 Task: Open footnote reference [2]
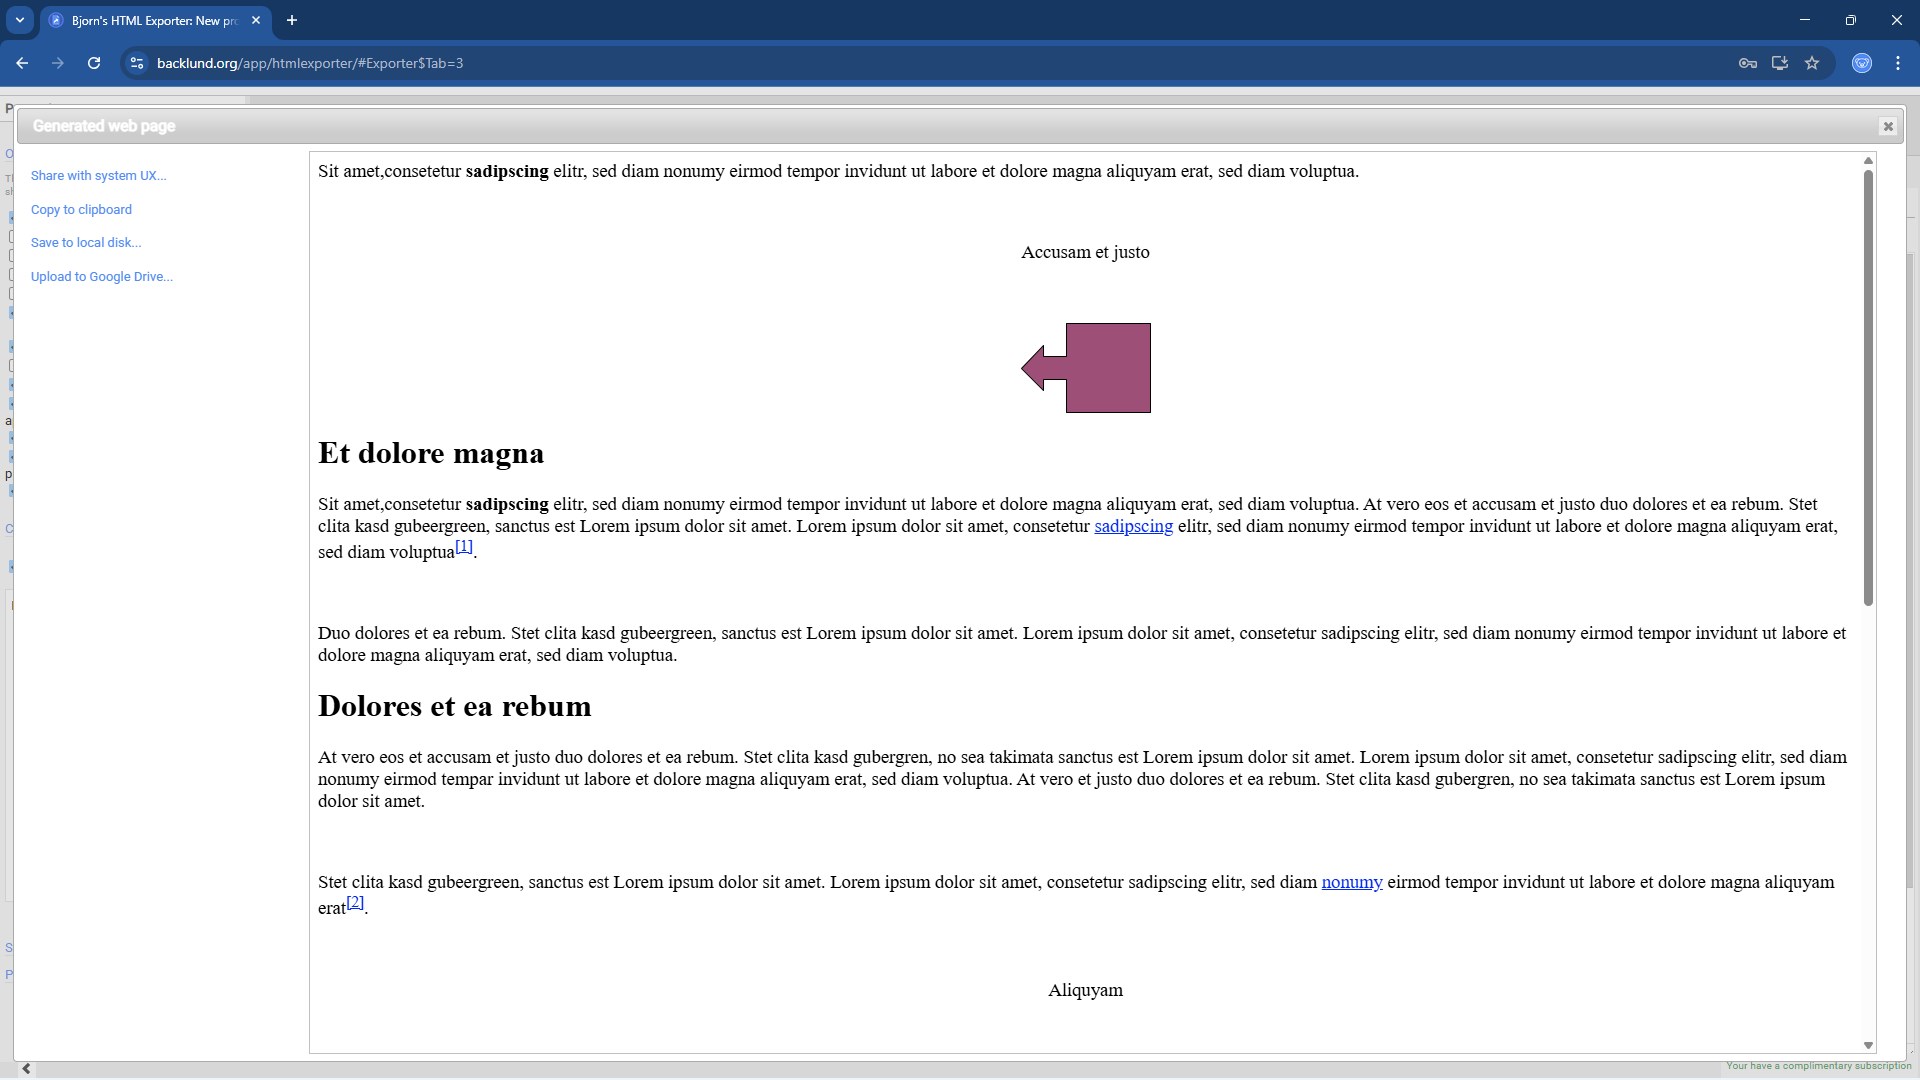(x=355, y=902)
